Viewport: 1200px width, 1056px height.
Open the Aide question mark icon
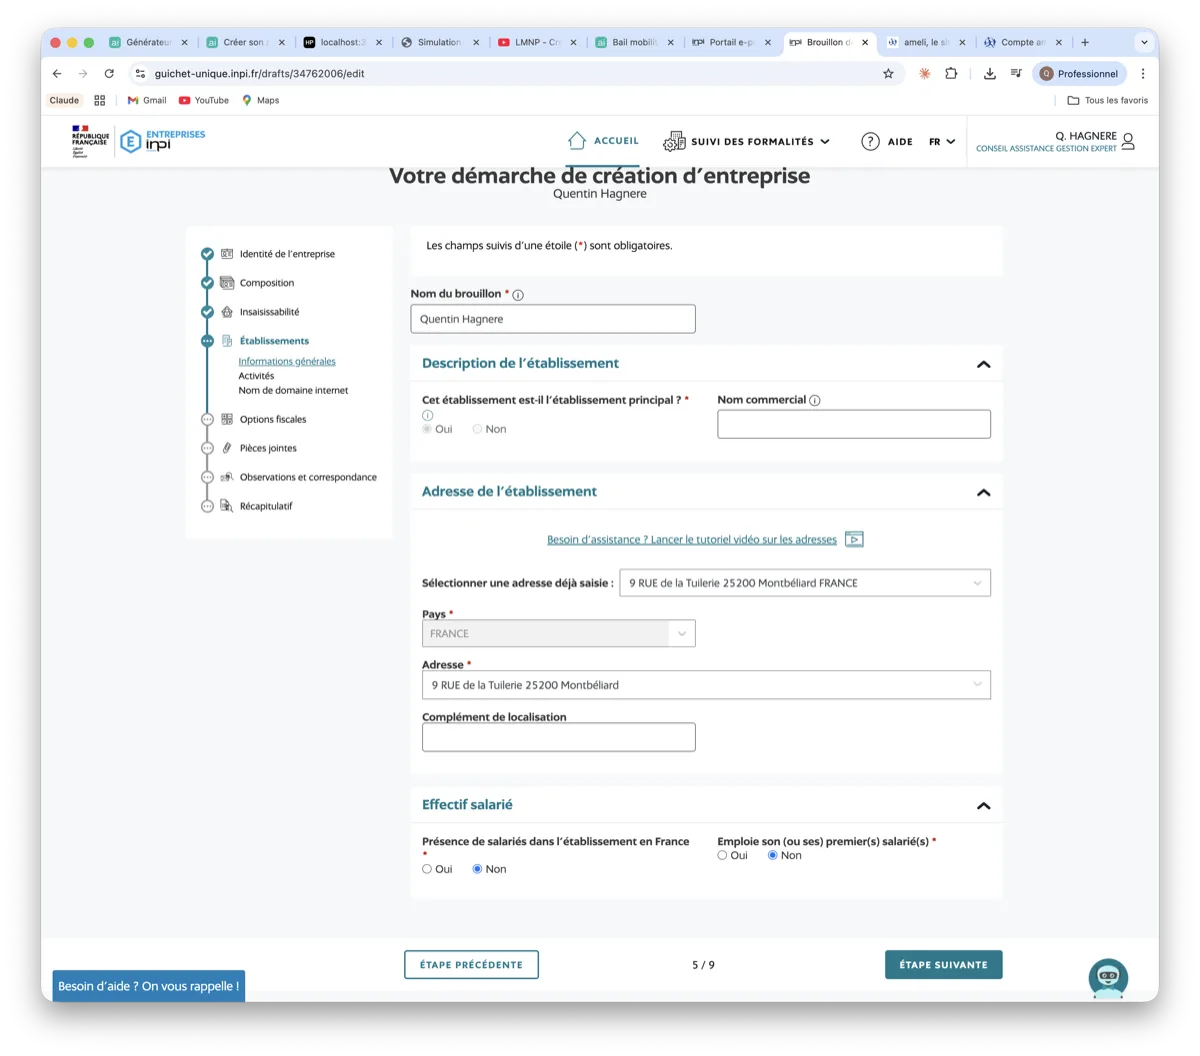(870, 141)
